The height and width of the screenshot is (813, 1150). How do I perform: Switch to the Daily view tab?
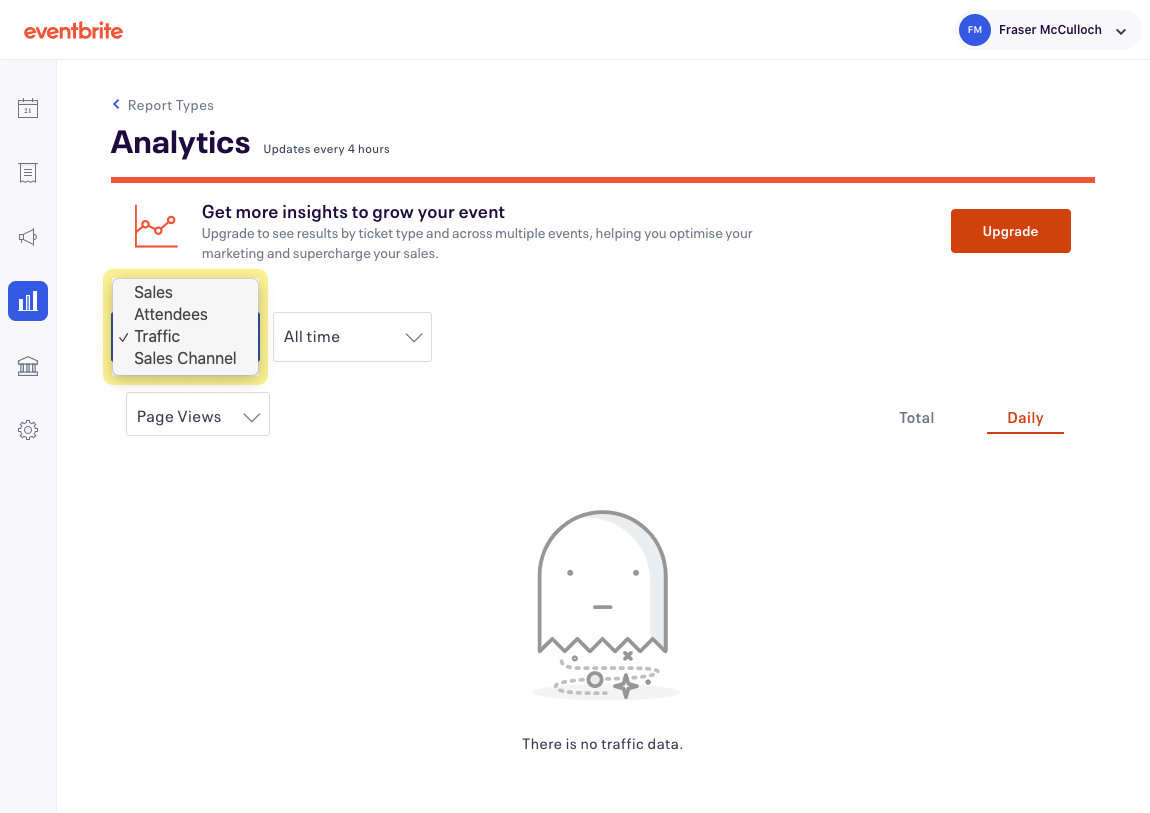[1025, 417]
